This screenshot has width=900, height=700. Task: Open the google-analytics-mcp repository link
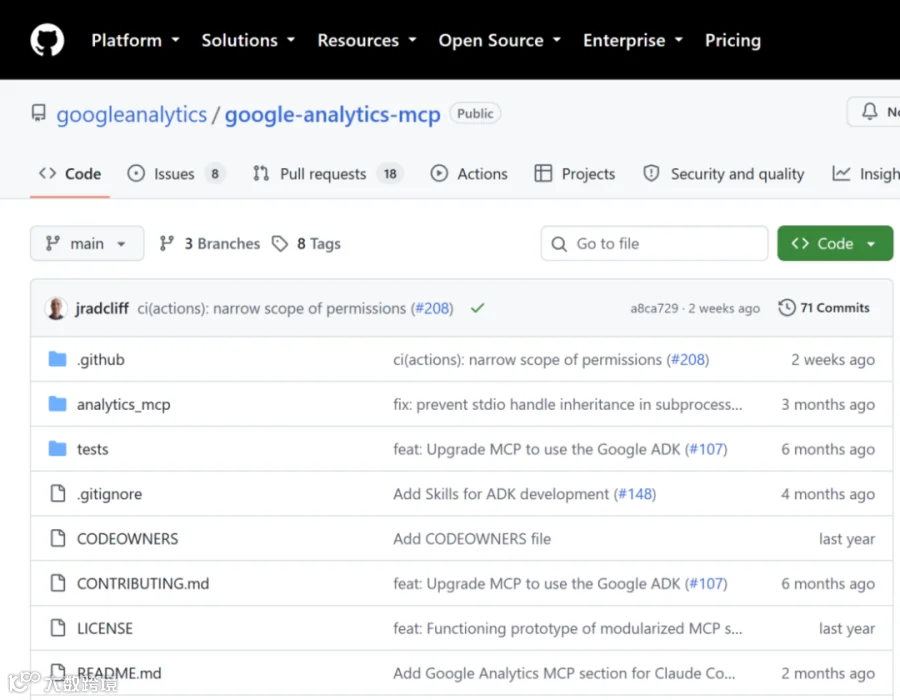click(x=332, y=114)
